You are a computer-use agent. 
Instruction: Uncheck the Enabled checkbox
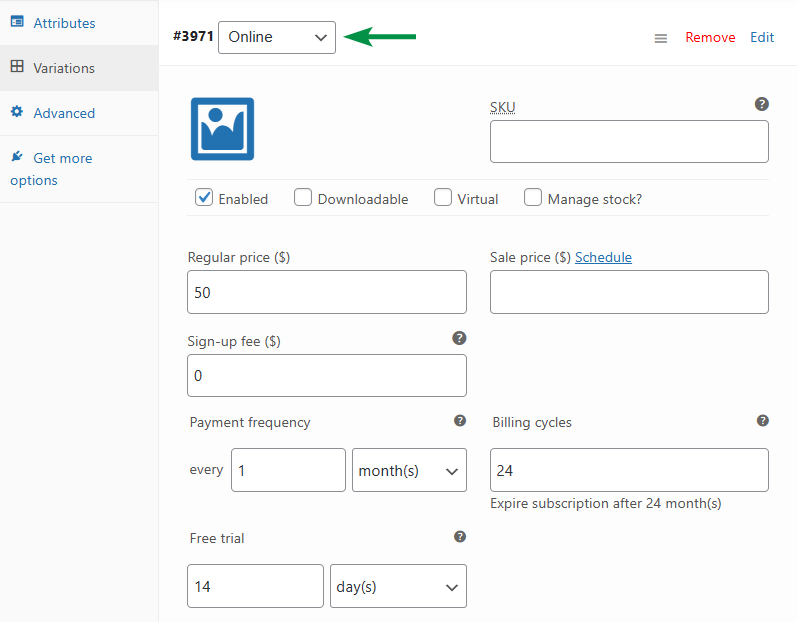(204, 198)
